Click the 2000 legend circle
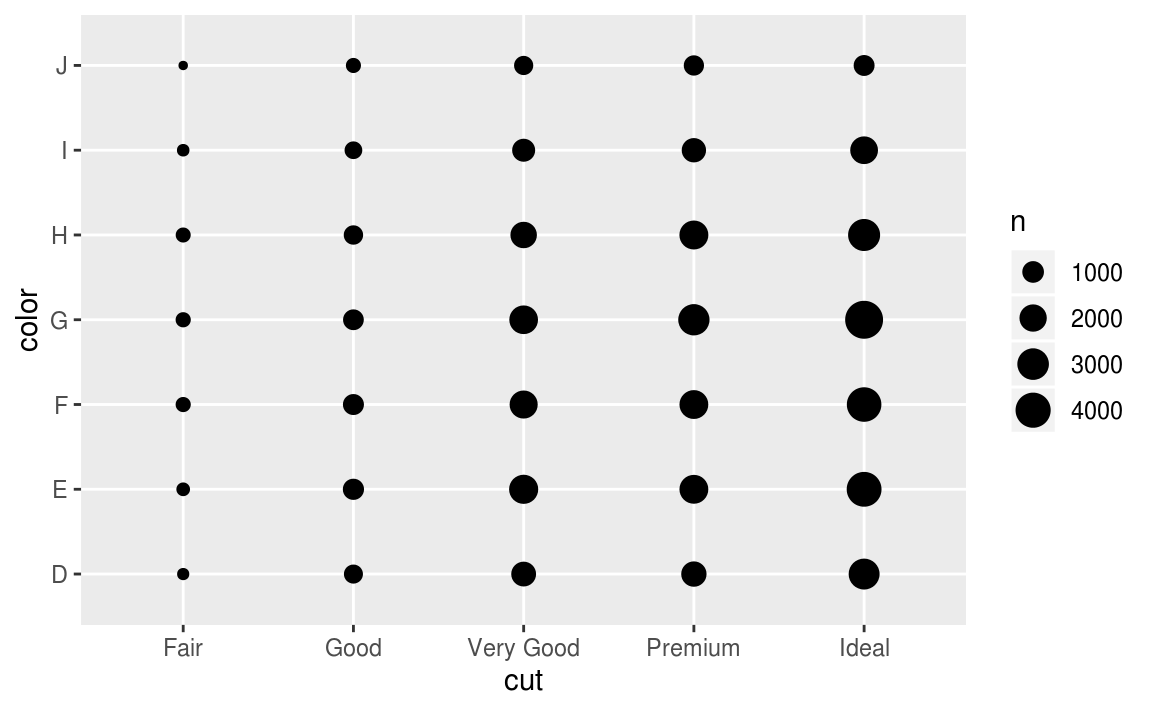 tap(1033, 318)
